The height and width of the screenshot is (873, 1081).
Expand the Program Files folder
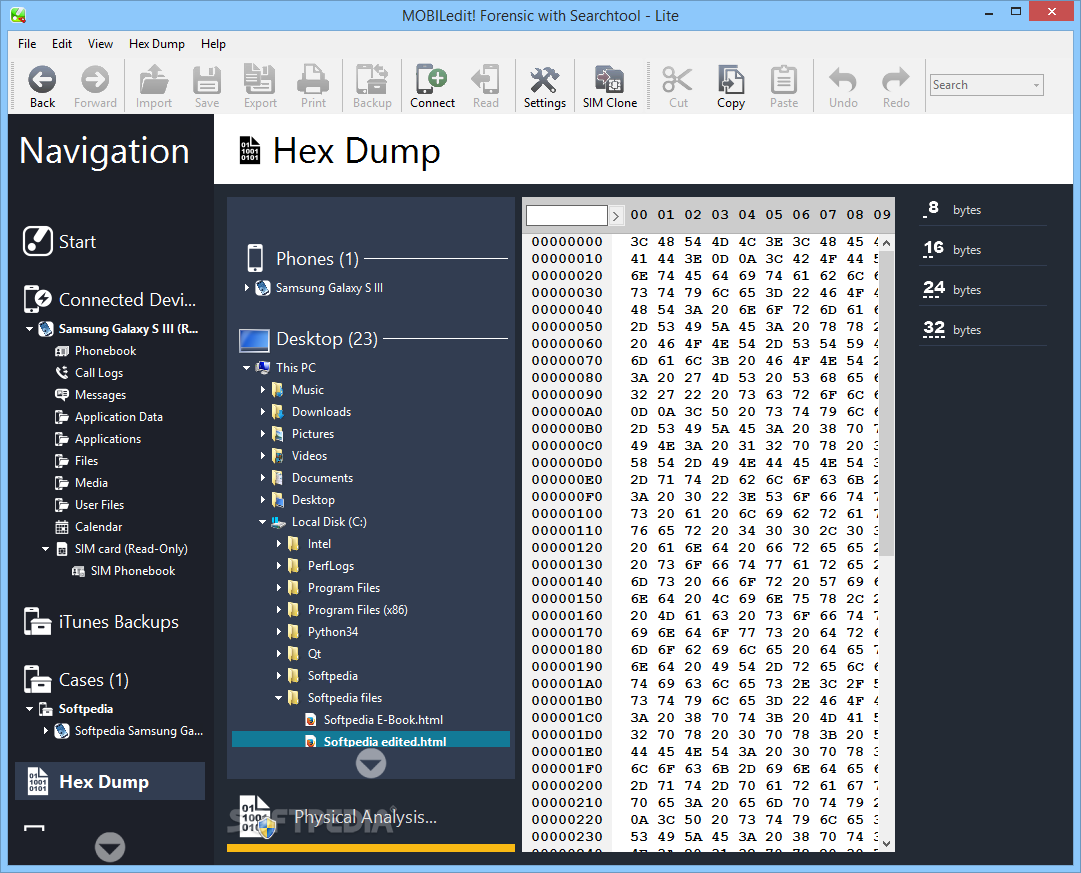(279, 588)
